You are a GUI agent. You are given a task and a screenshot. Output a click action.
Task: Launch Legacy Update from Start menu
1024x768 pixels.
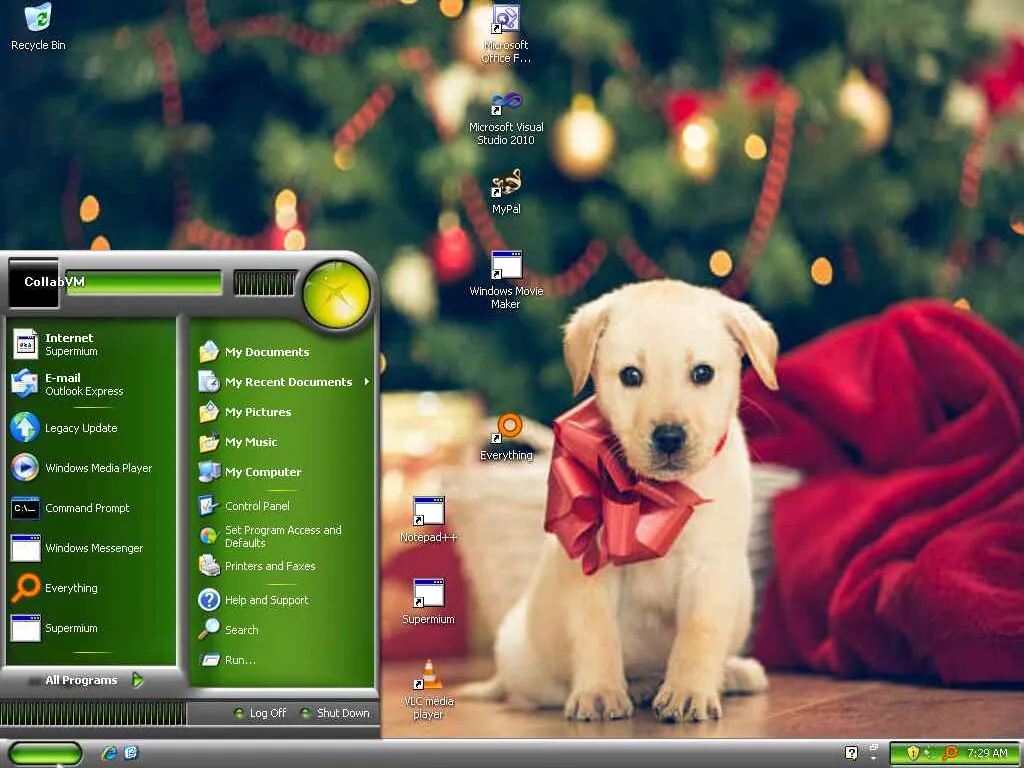point(90,428)
